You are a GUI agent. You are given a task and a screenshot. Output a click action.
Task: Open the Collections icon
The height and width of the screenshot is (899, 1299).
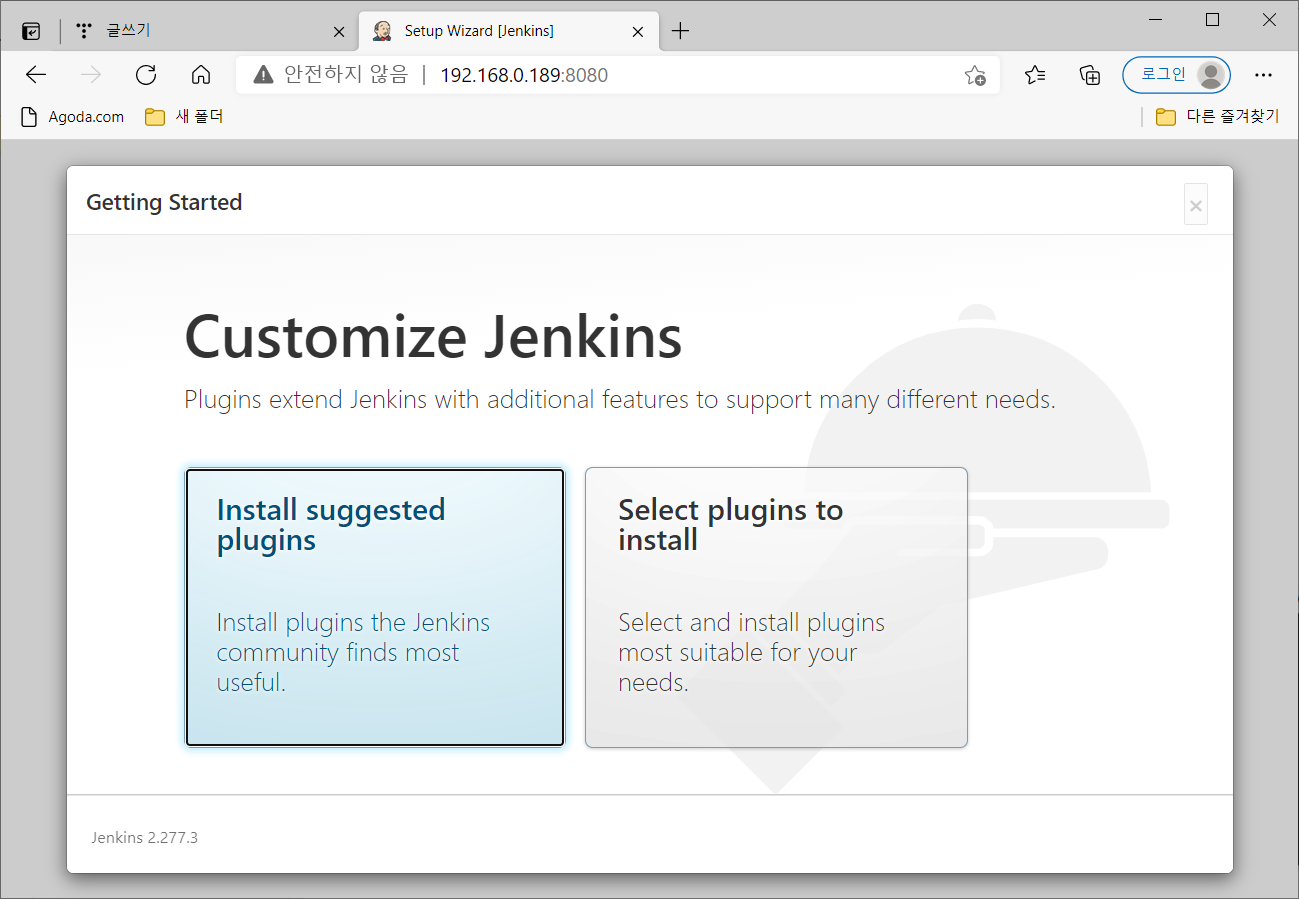click(1090, 75)
